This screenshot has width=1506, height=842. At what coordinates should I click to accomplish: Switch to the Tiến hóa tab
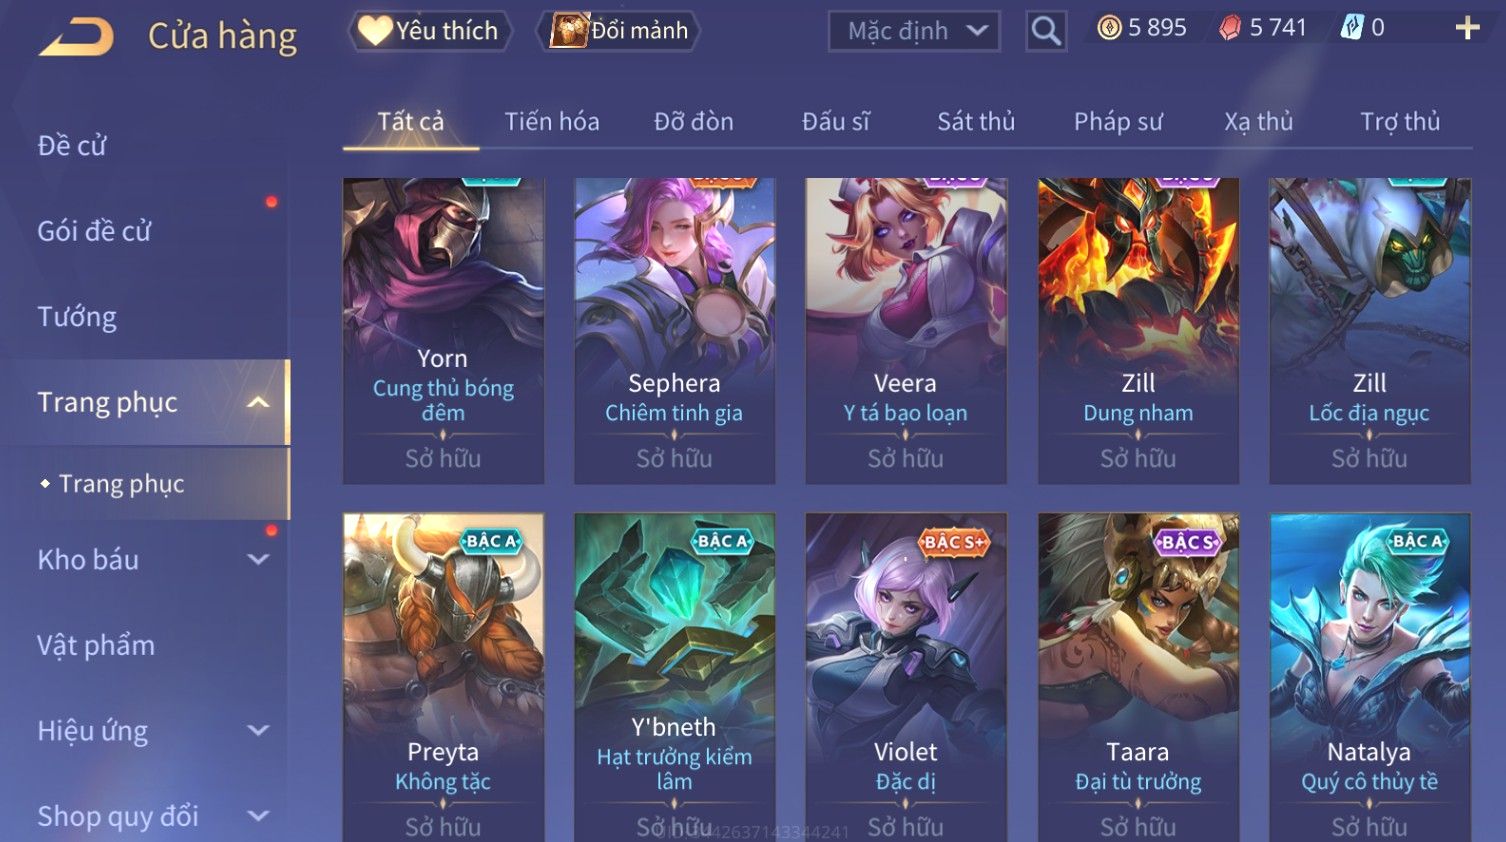552,122
